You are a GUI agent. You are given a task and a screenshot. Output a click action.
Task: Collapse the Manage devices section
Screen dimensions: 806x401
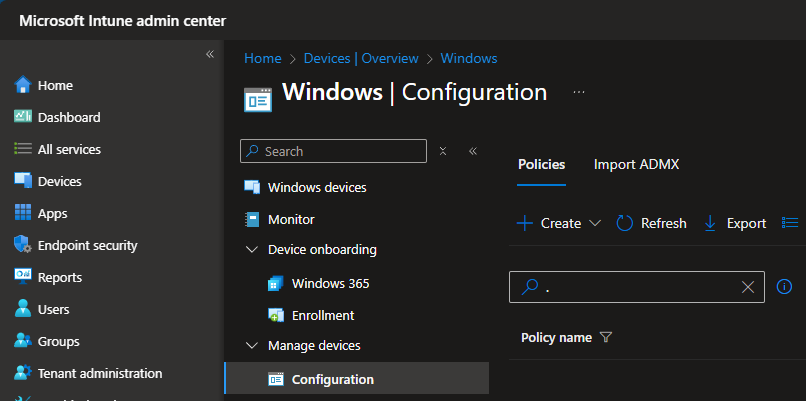pyautogui.click(x=252, y=345)
